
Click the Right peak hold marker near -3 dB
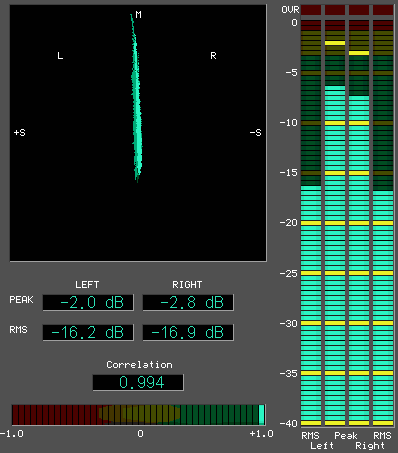point(359,53)
